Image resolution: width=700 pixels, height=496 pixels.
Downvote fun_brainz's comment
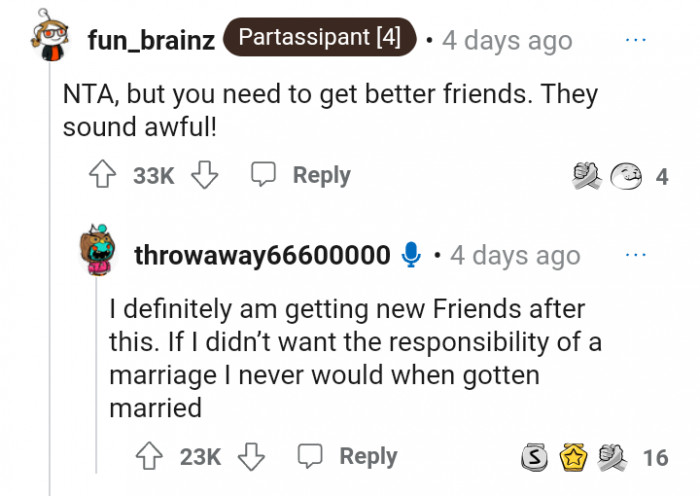pyautogui.click(x=205, y=176)
